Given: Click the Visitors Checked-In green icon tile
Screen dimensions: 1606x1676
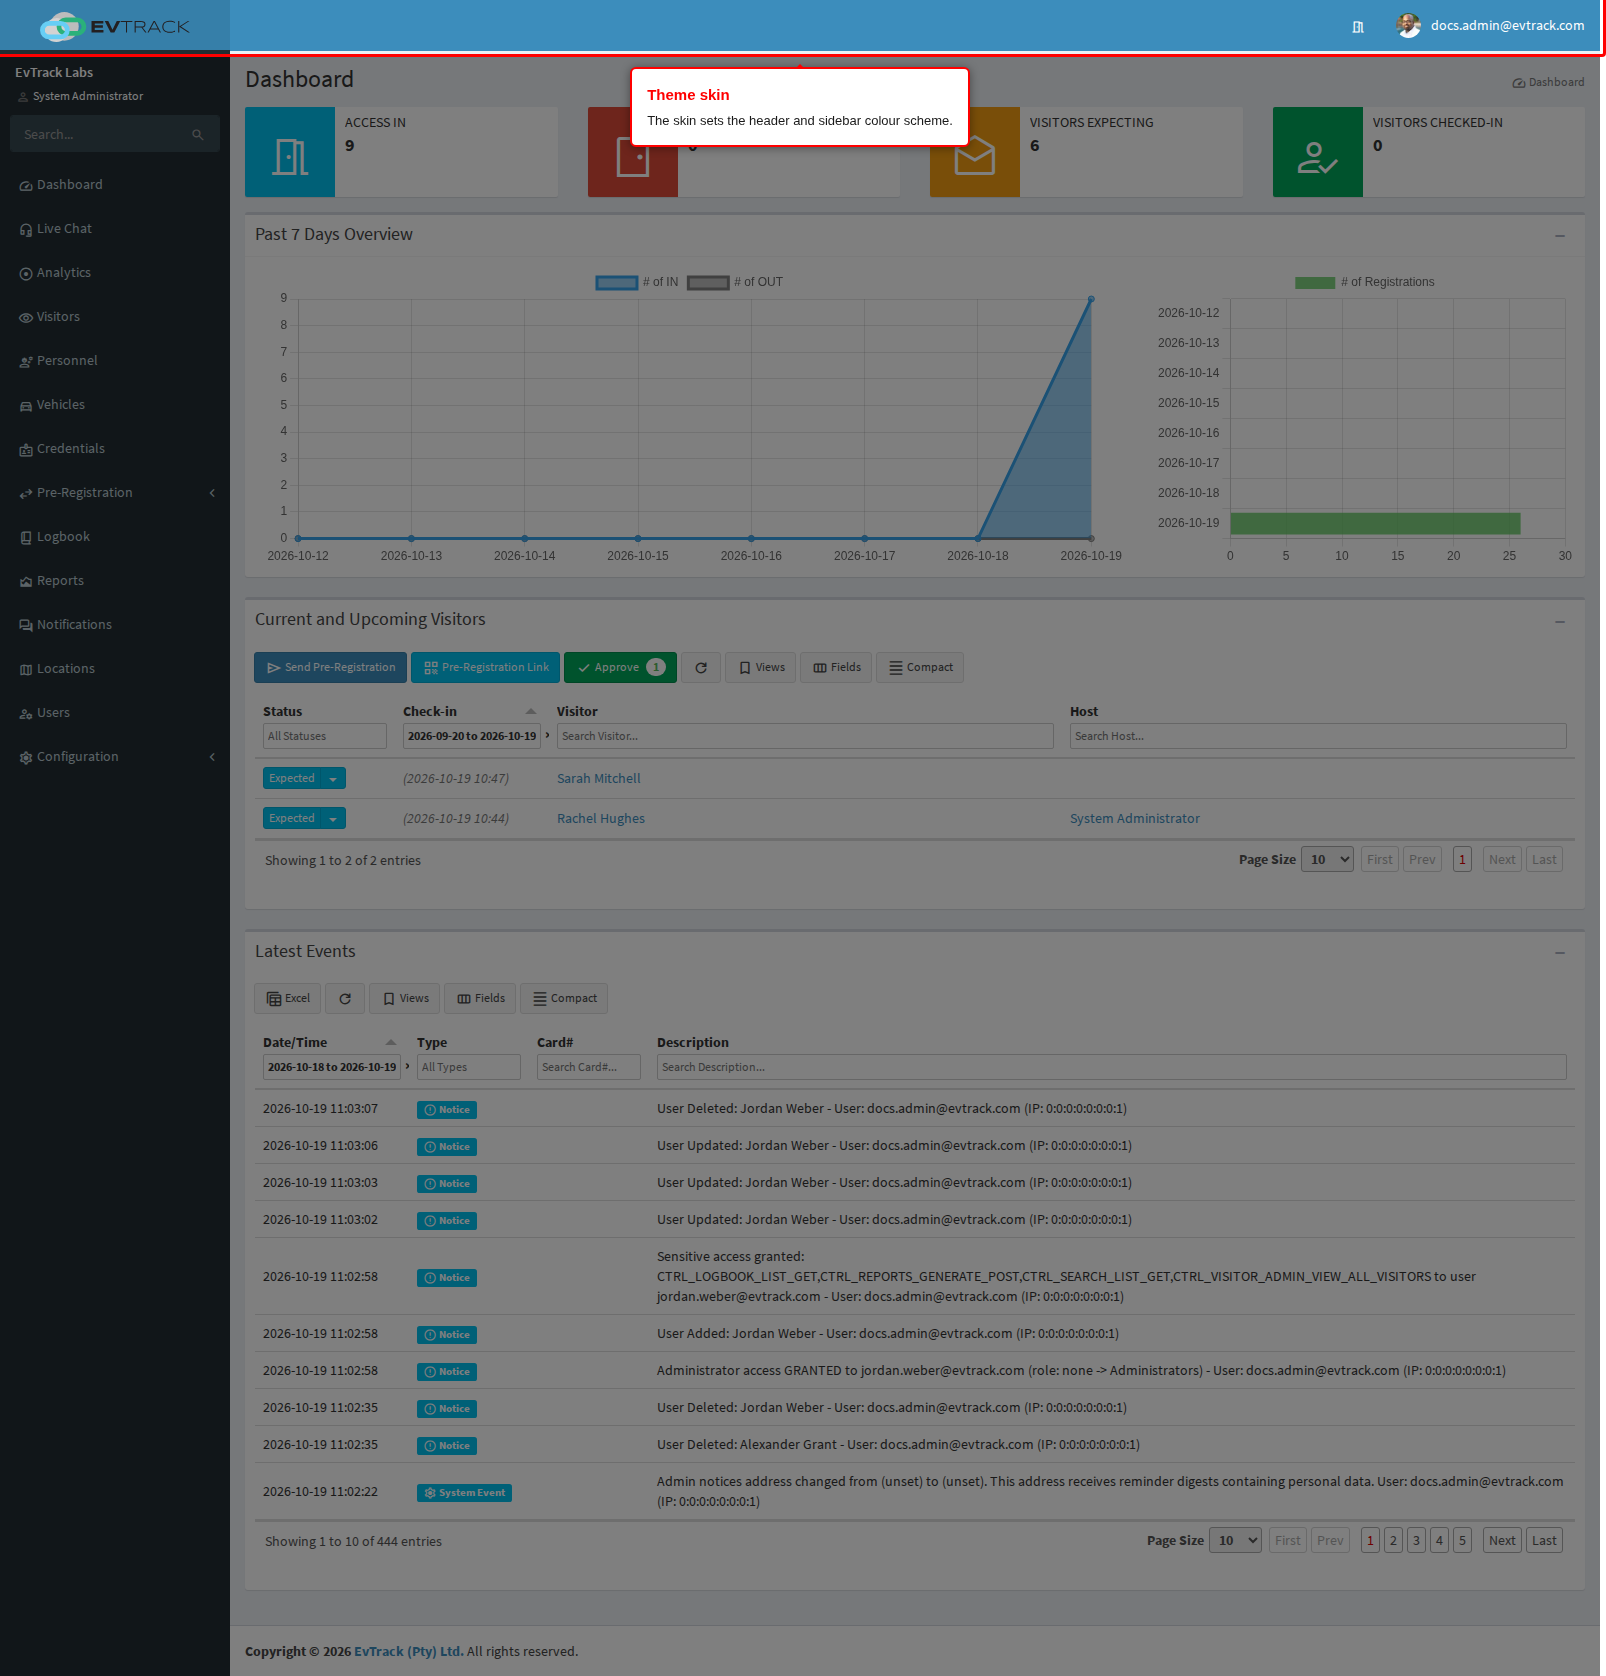Looking at the screenshot, I should point(1317,152).
